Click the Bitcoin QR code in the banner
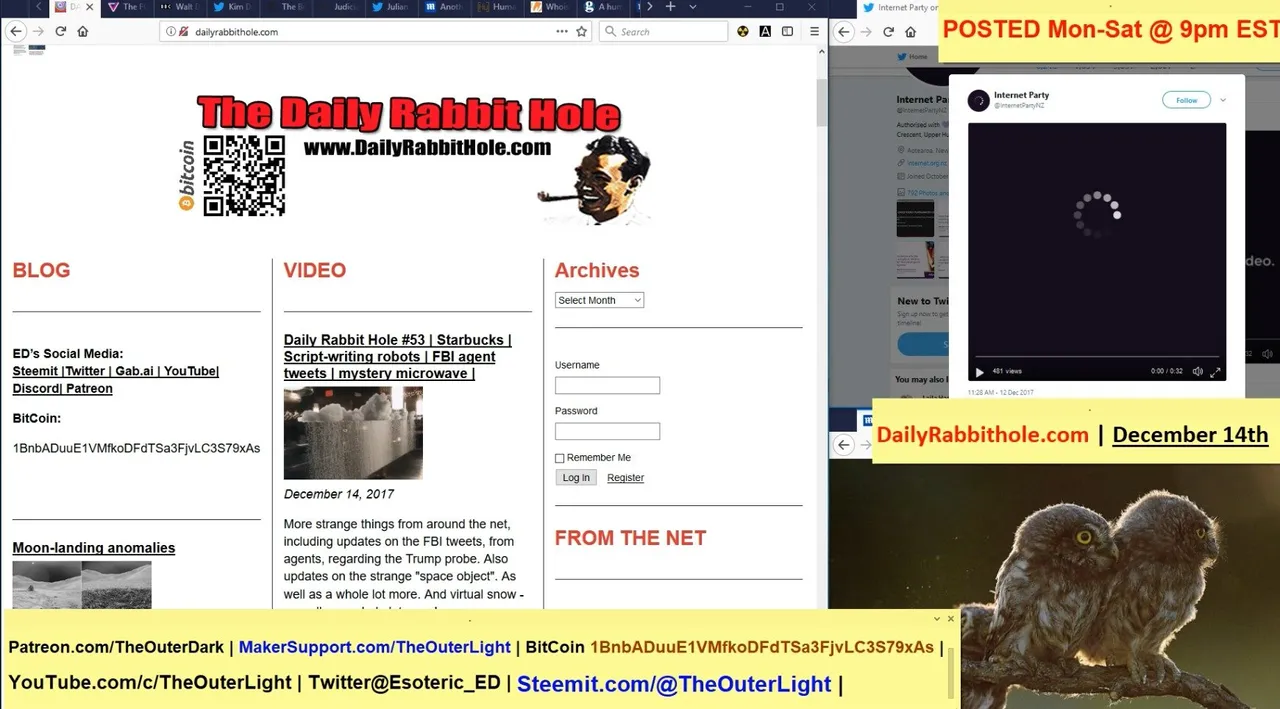The width and height of the screenshot is (1280, 709). point(244,175)
